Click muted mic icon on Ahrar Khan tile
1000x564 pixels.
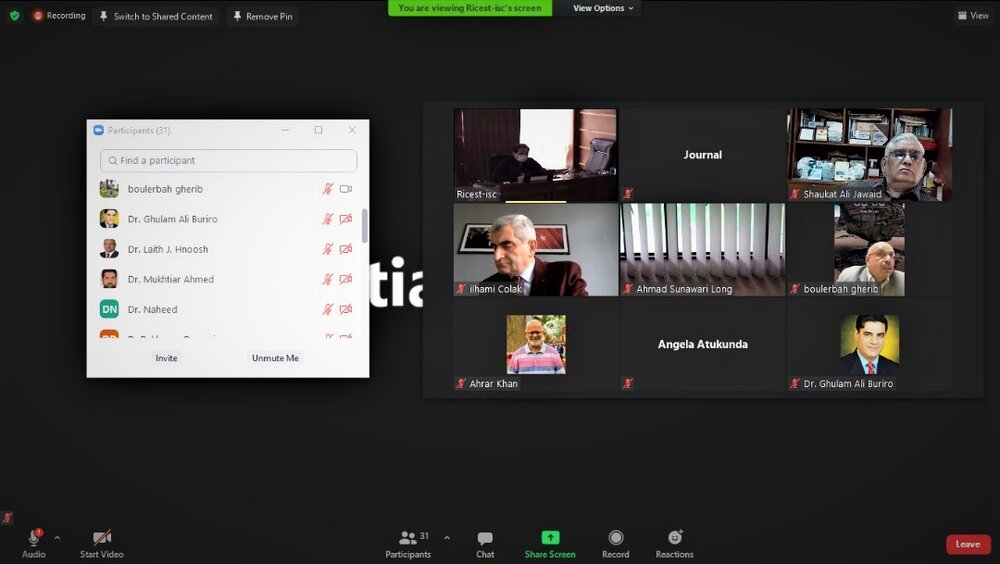click(x=460, y=383)
